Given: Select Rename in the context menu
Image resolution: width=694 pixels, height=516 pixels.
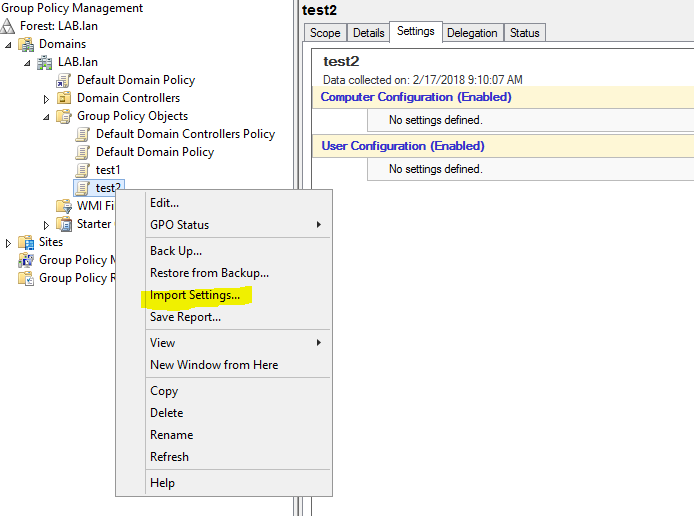Looking at the screenshot, I should 224,435.
